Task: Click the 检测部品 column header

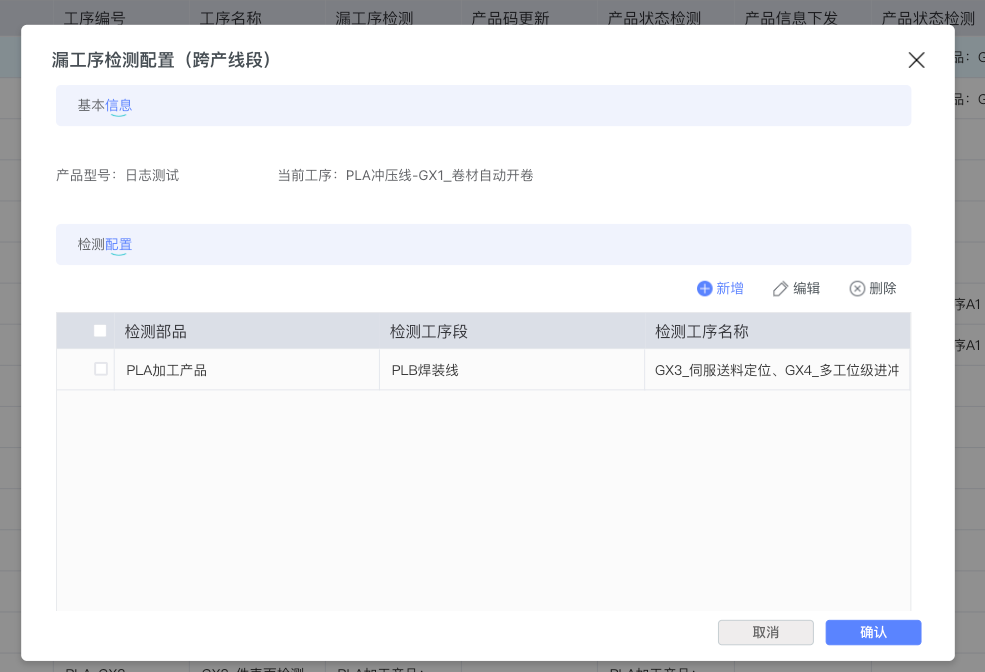Action: [x=156, y=332]
